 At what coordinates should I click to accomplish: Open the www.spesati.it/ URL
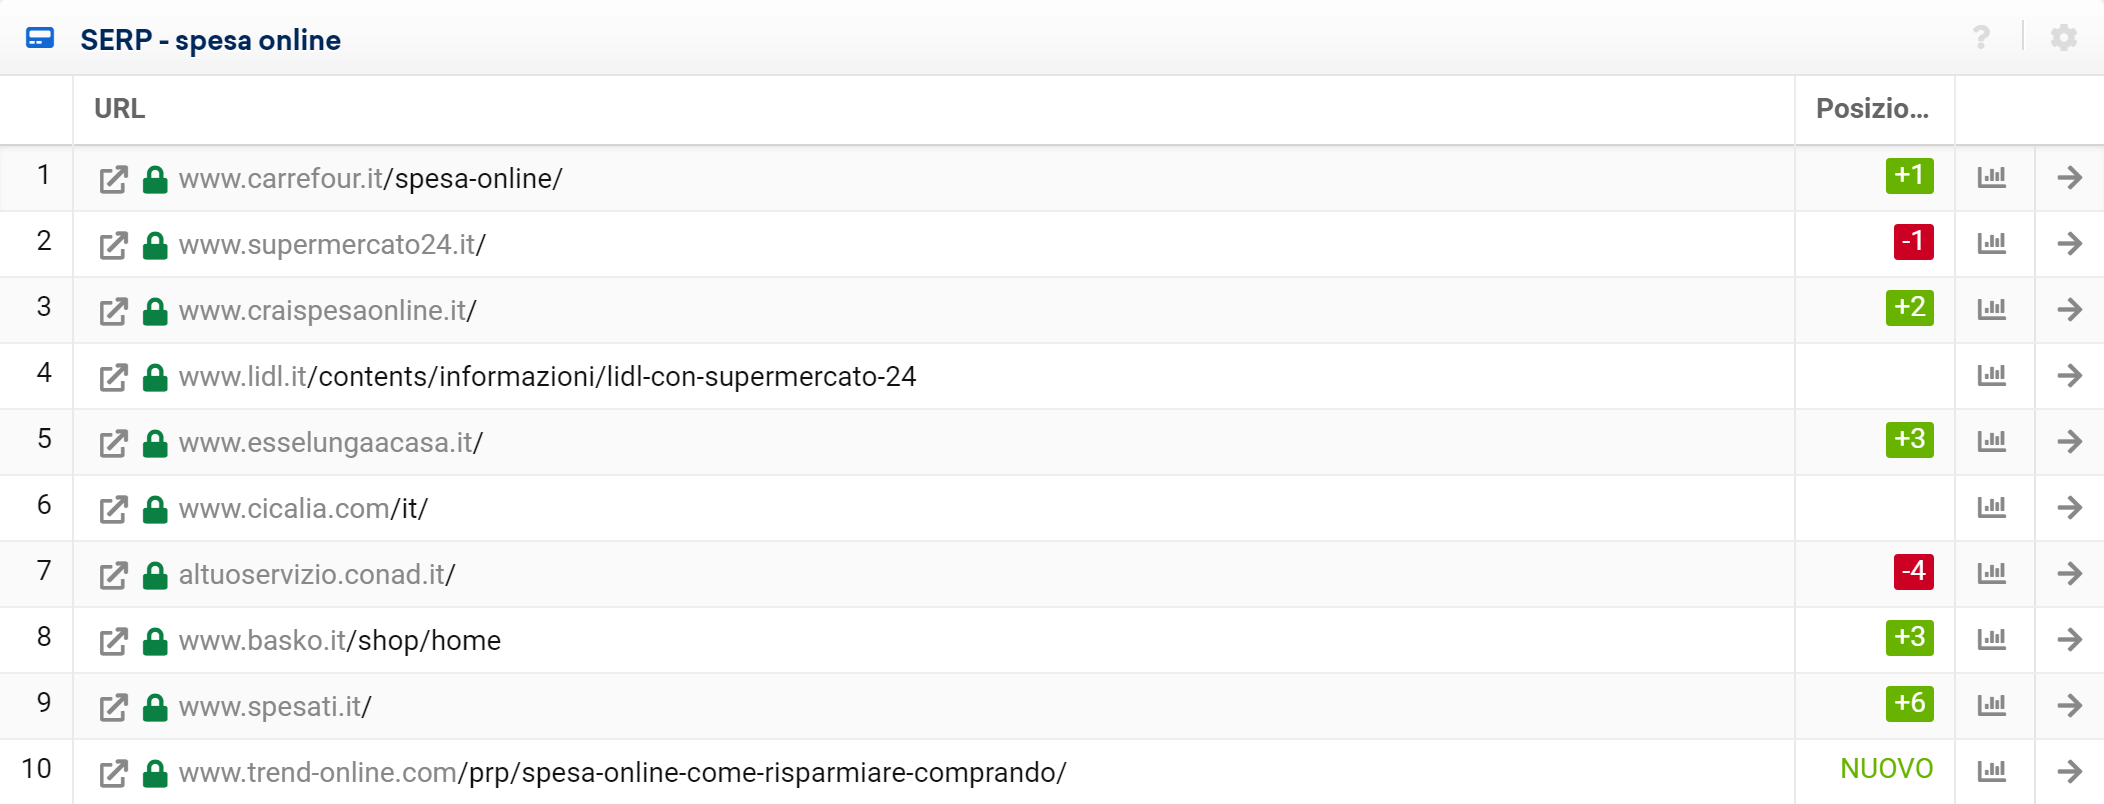pyautogui.click(x=275, y=706)
